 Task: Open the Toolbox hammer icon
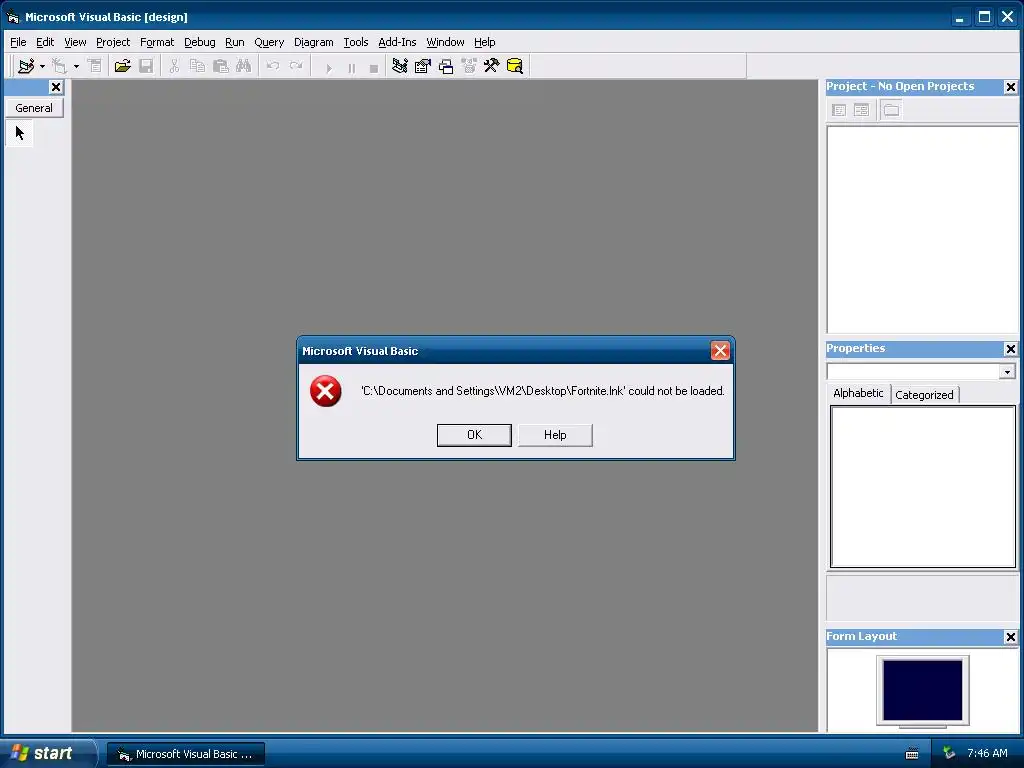(x=492, y=66)
